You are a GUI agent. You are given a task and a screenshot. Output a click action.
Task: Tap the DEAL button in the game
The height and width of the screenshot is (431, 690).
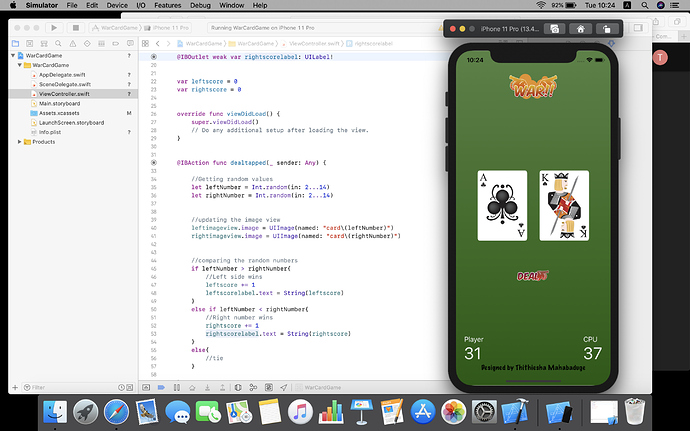point(530,275)
